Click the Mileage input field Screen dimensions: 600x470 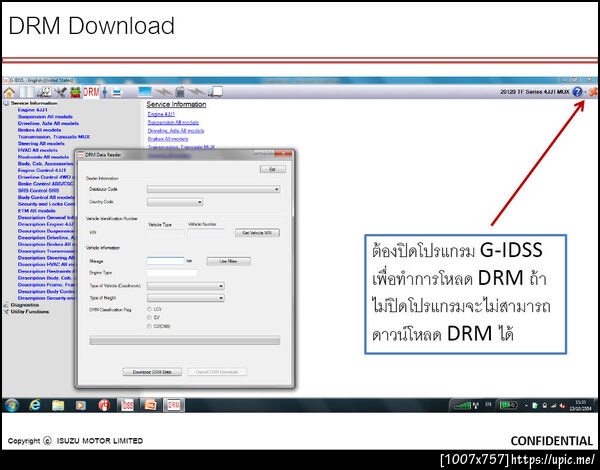[165, 261]
